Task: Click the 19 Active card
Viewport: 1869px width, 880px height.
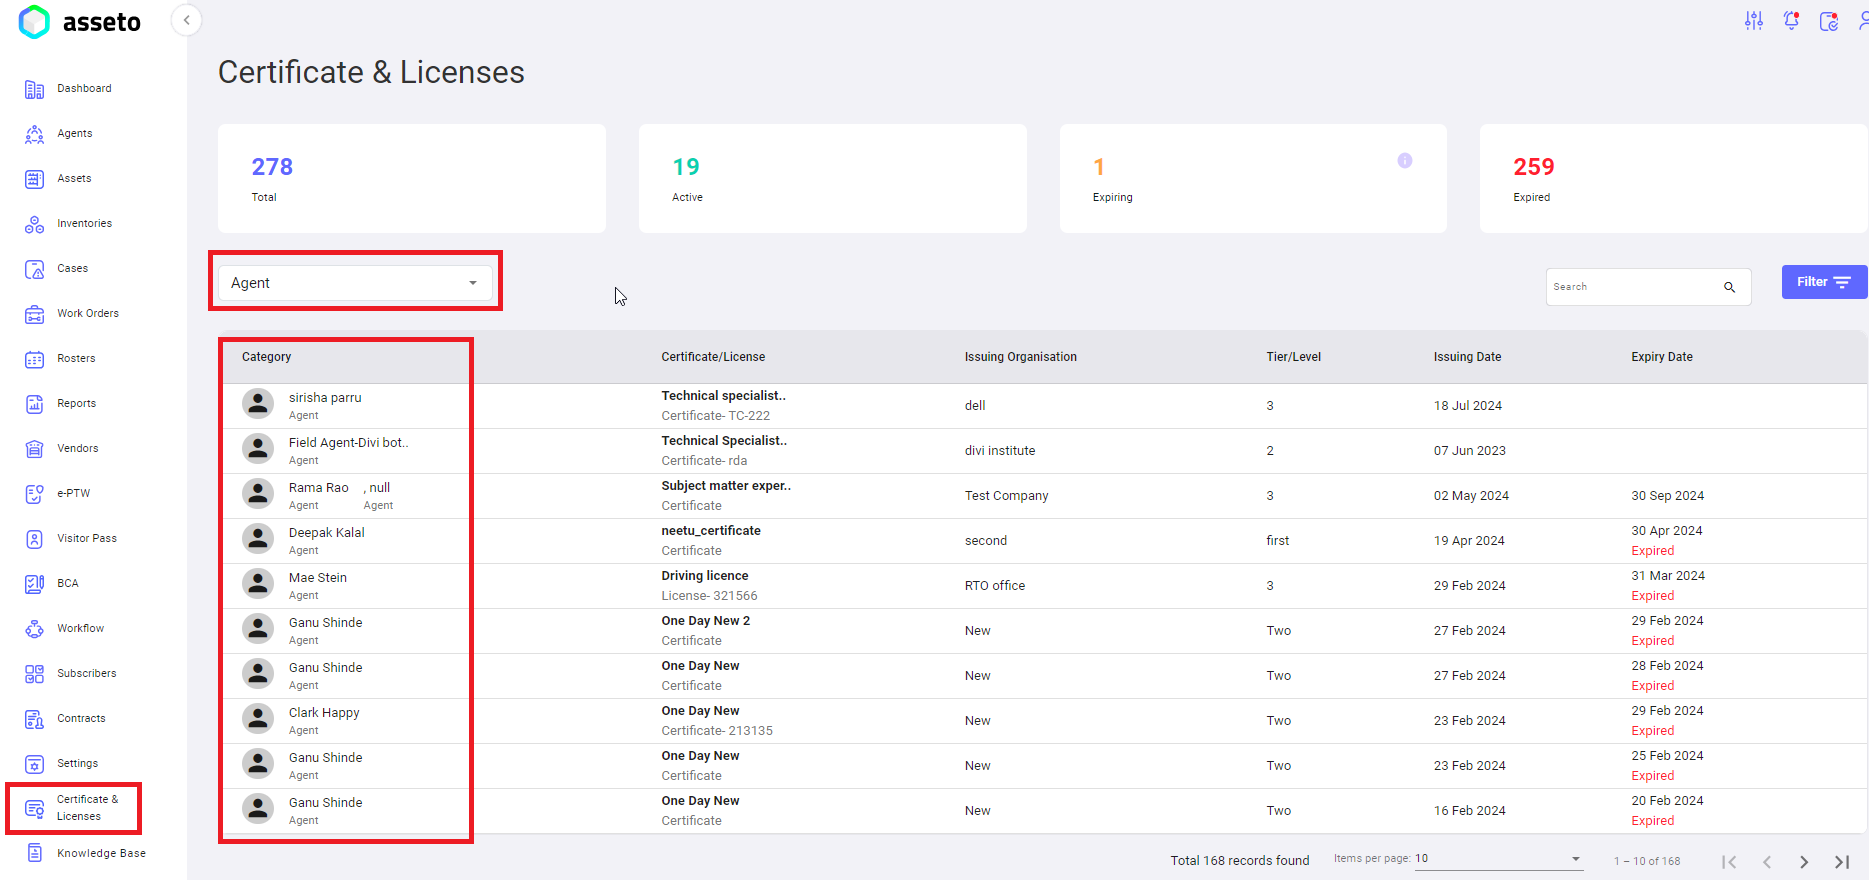Action: pos(833,179)
